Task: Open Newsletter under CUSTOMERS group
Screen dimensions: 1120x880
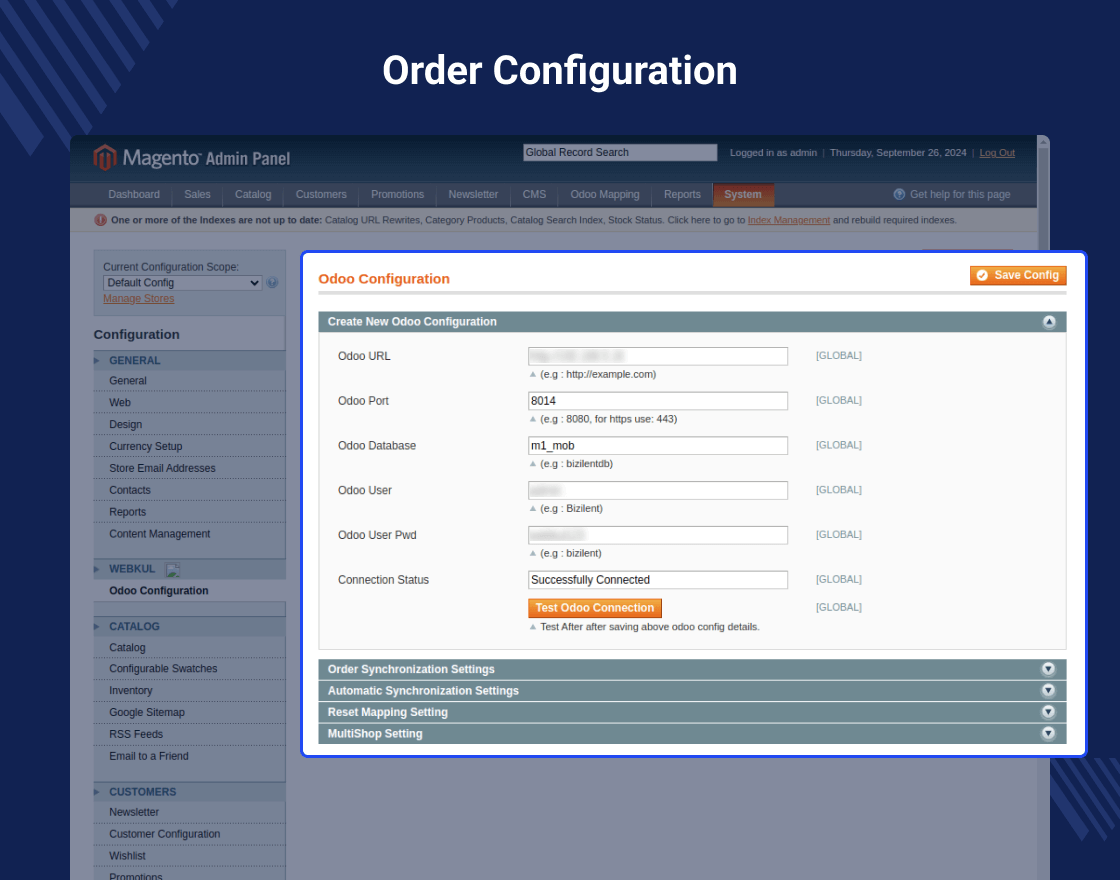Action: coord(134,812)
